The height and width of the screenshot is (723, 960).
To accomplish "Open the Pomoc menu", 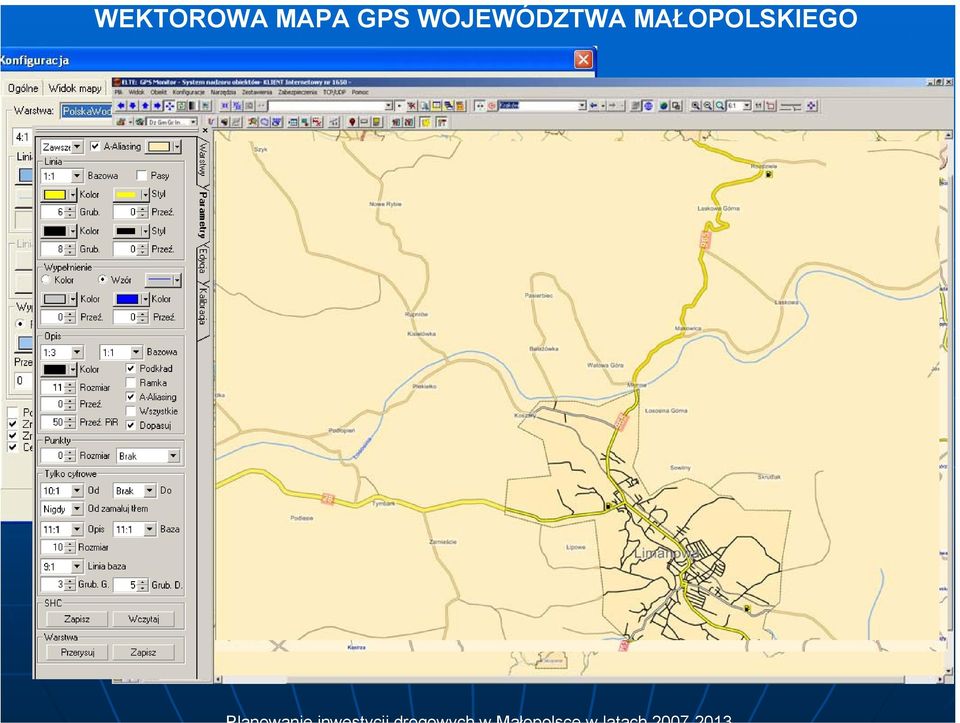I will point(360,92).
